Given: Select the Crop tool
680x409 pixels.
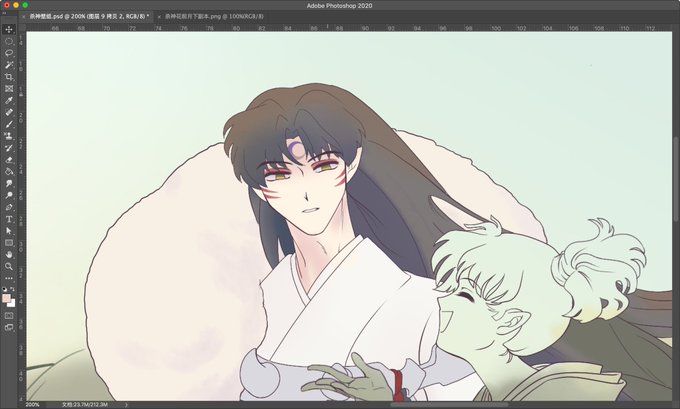Looking at the screenshot, I should [x=9, y=77].
